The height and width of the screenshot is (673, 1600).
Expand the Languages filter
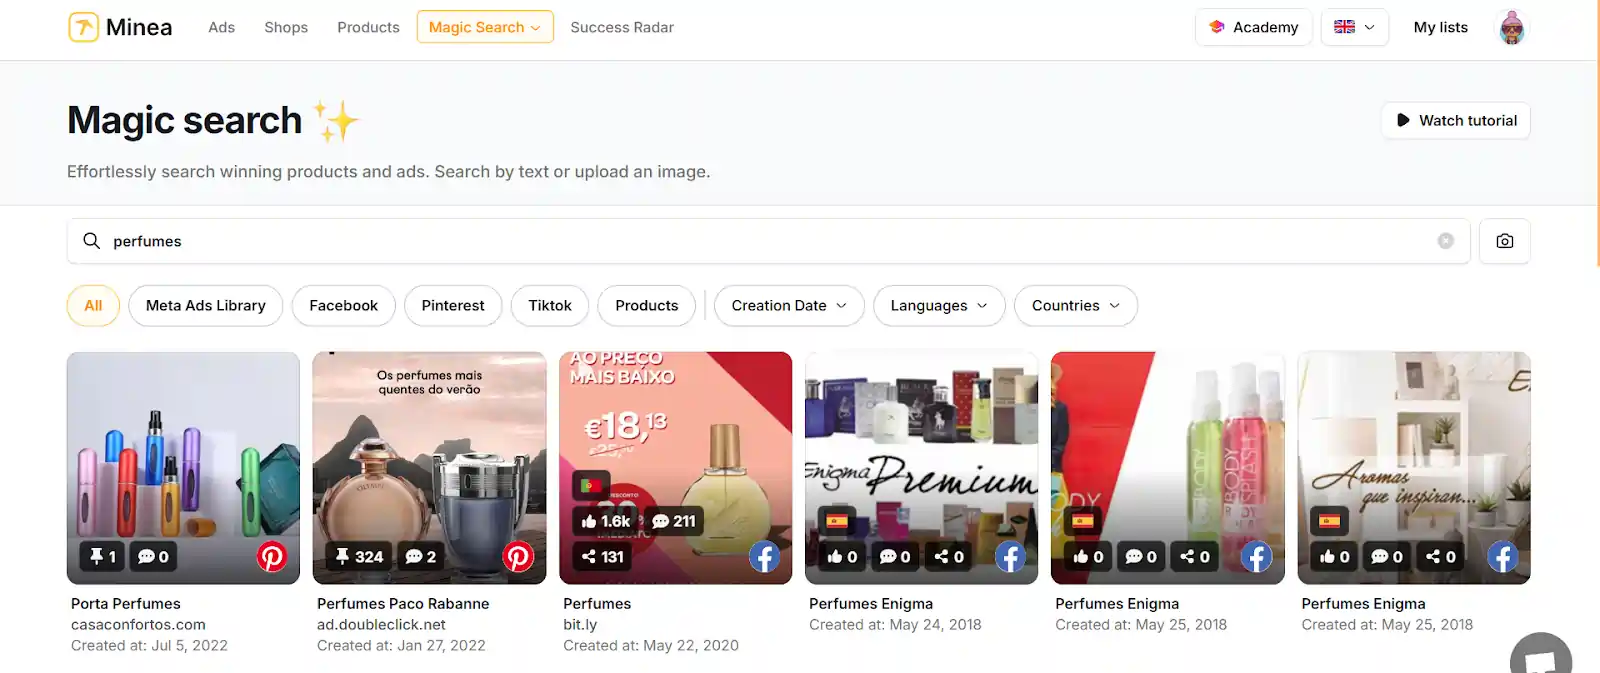[939, 306]
